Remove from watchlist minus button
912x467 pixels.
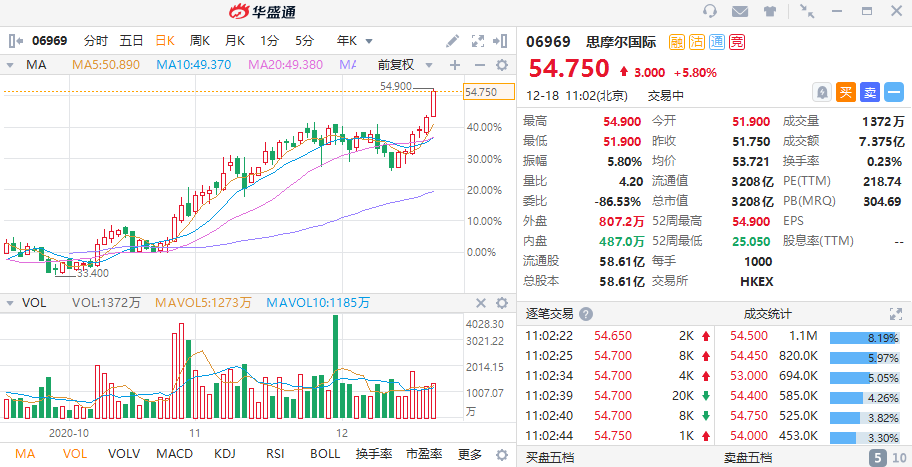click(893, 92)
